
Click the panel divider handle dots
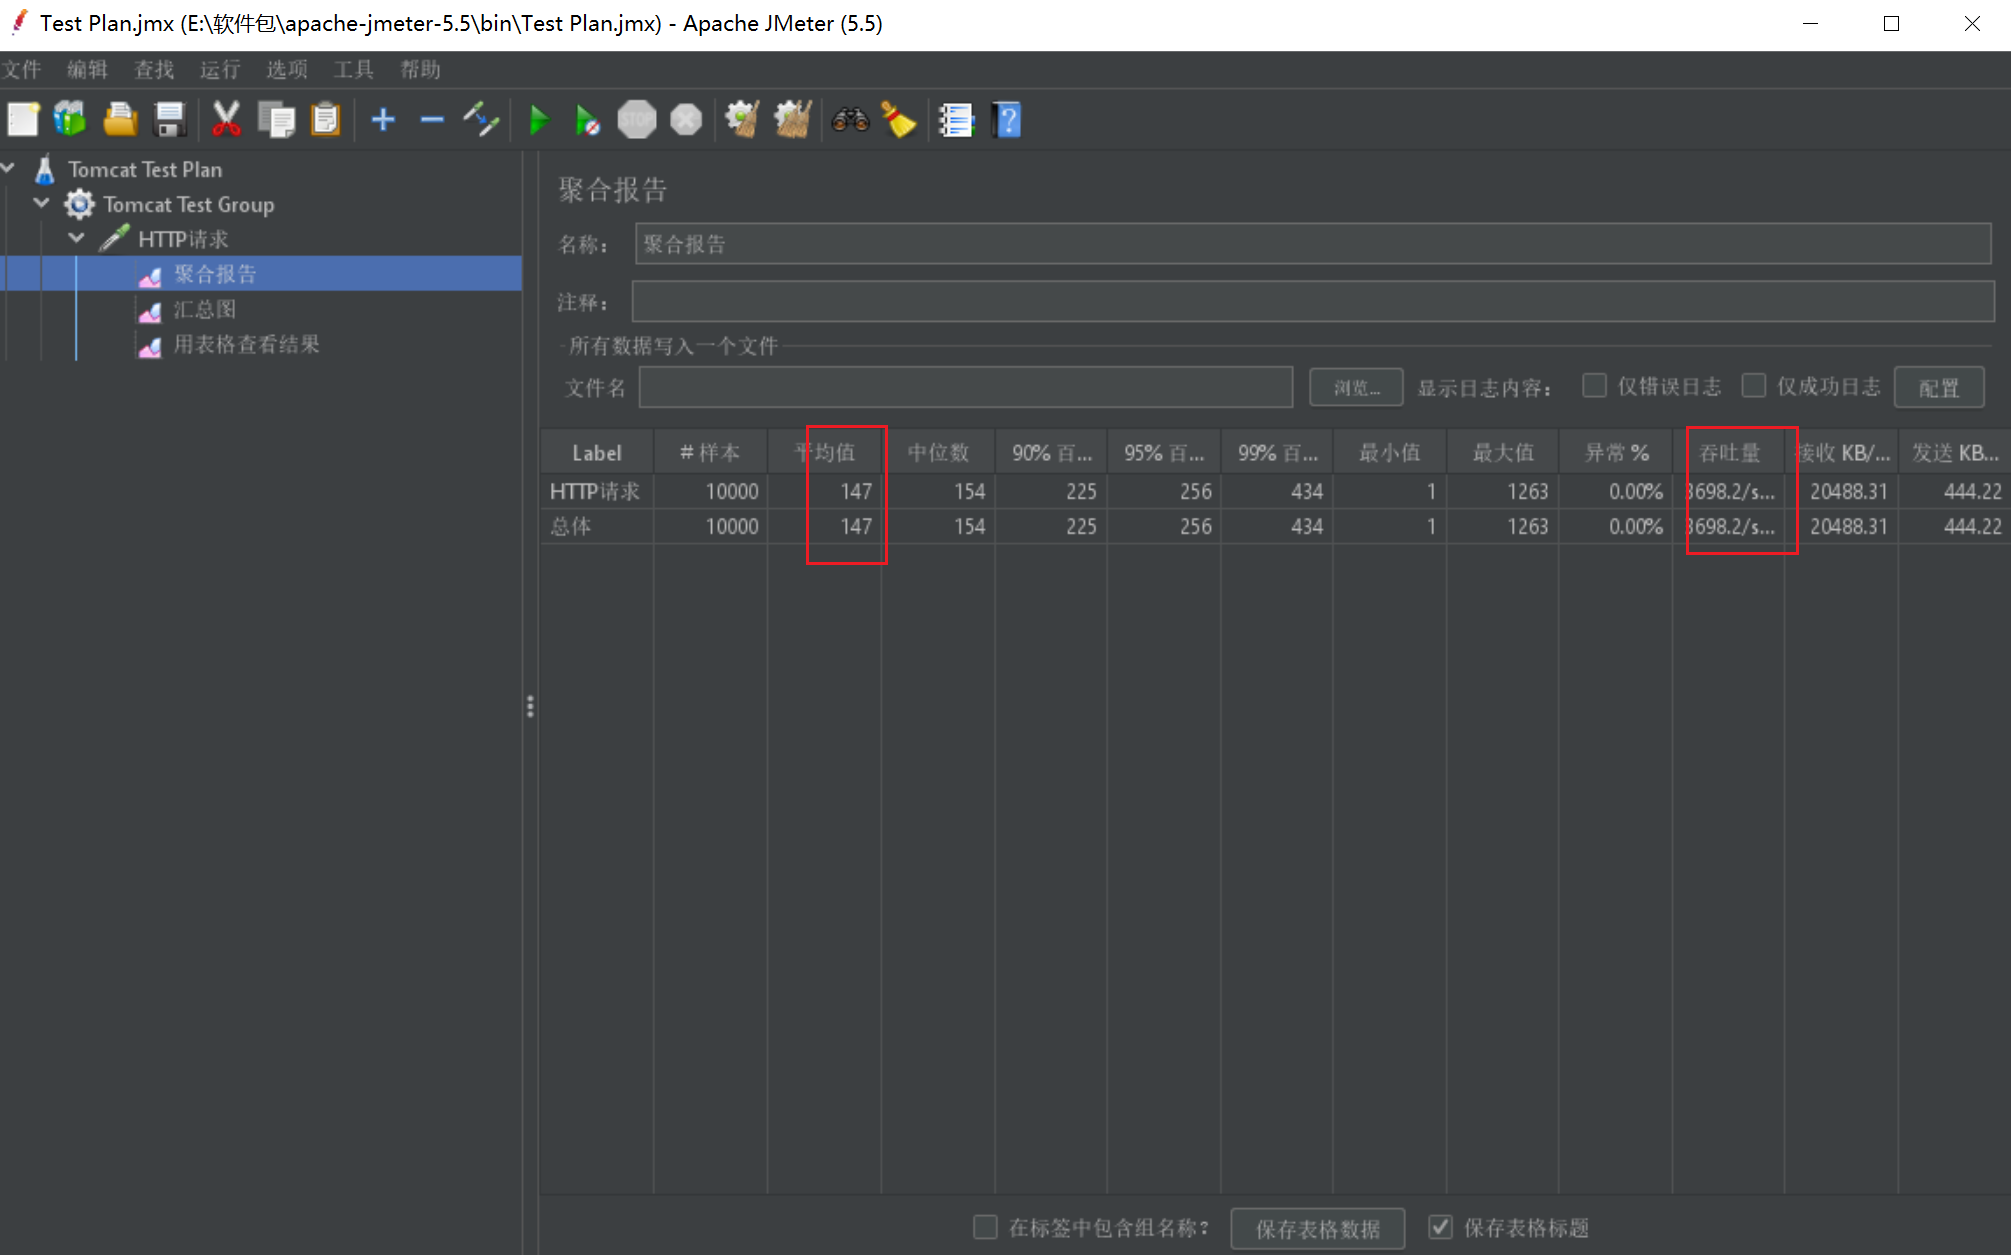pyautogui.click(x=530, y=707)
